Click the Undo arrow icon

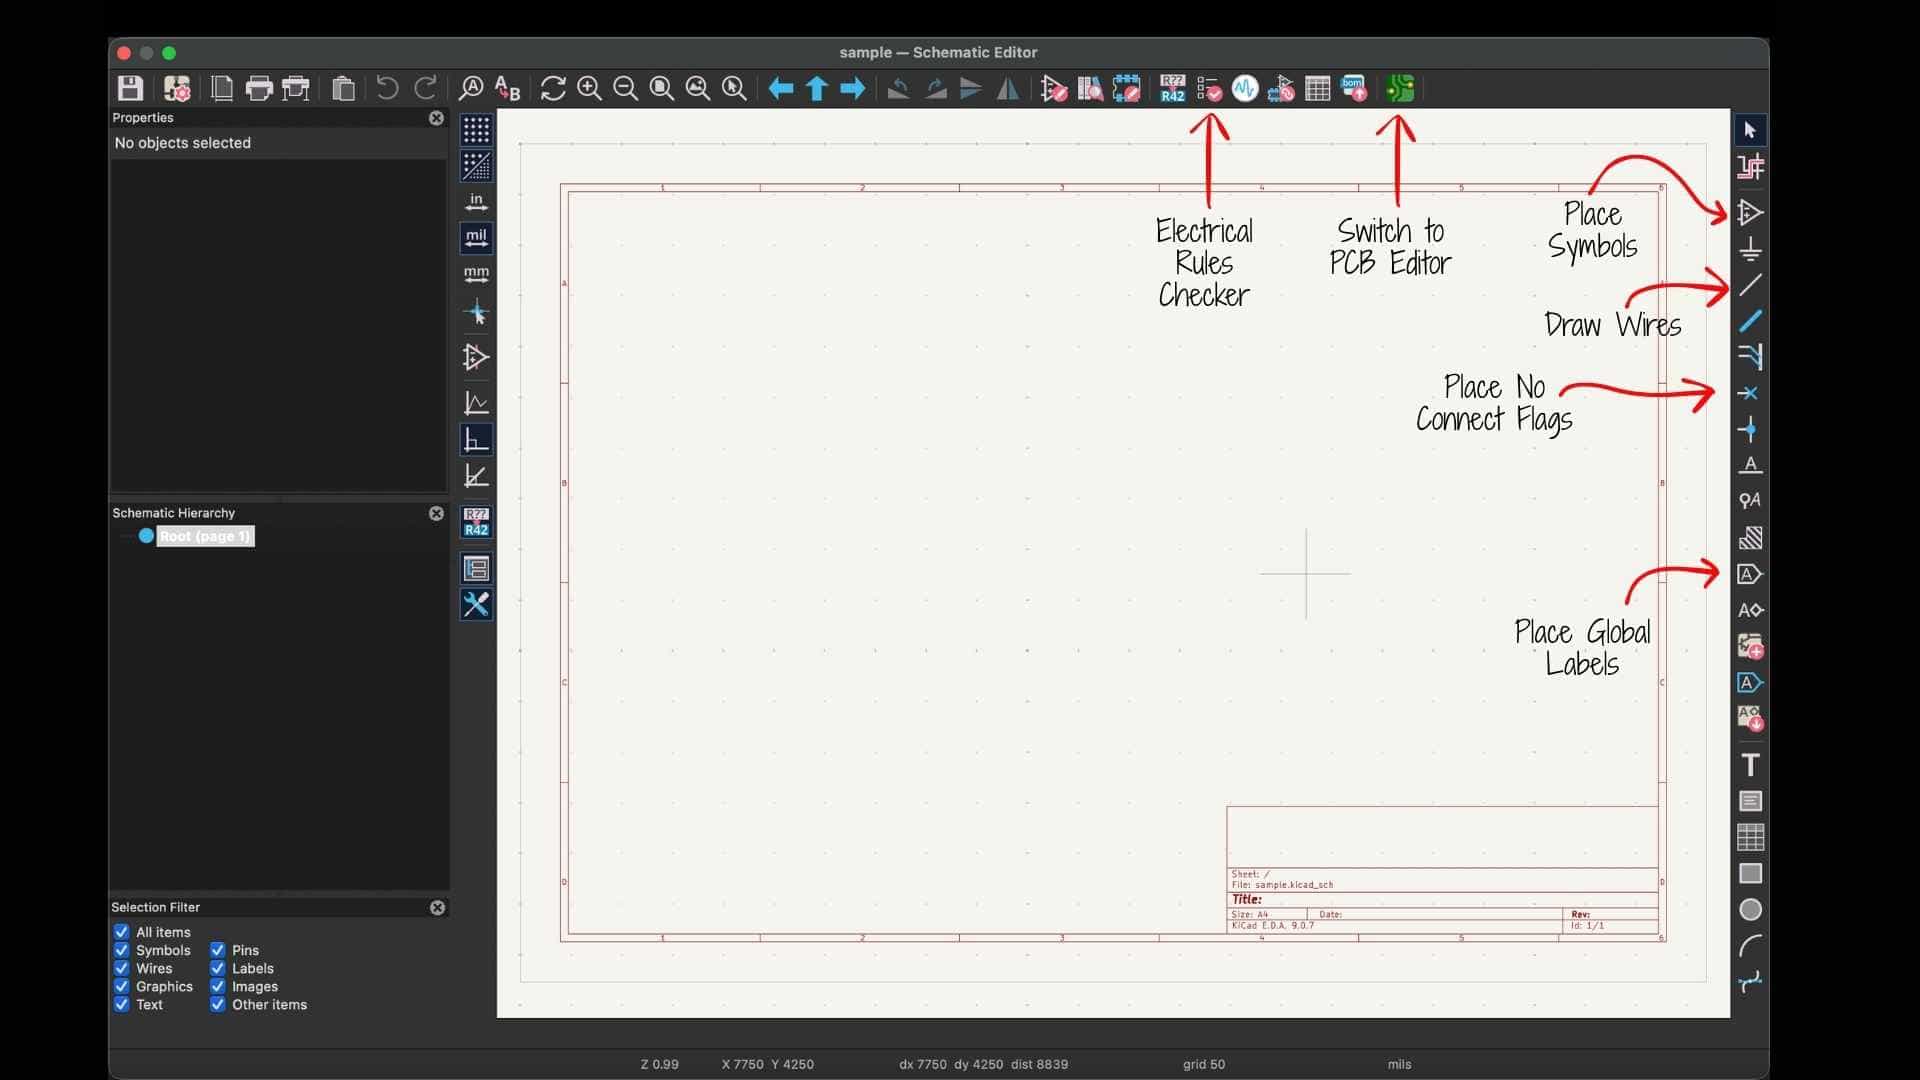pyautogui.click(x=387, y=89)
